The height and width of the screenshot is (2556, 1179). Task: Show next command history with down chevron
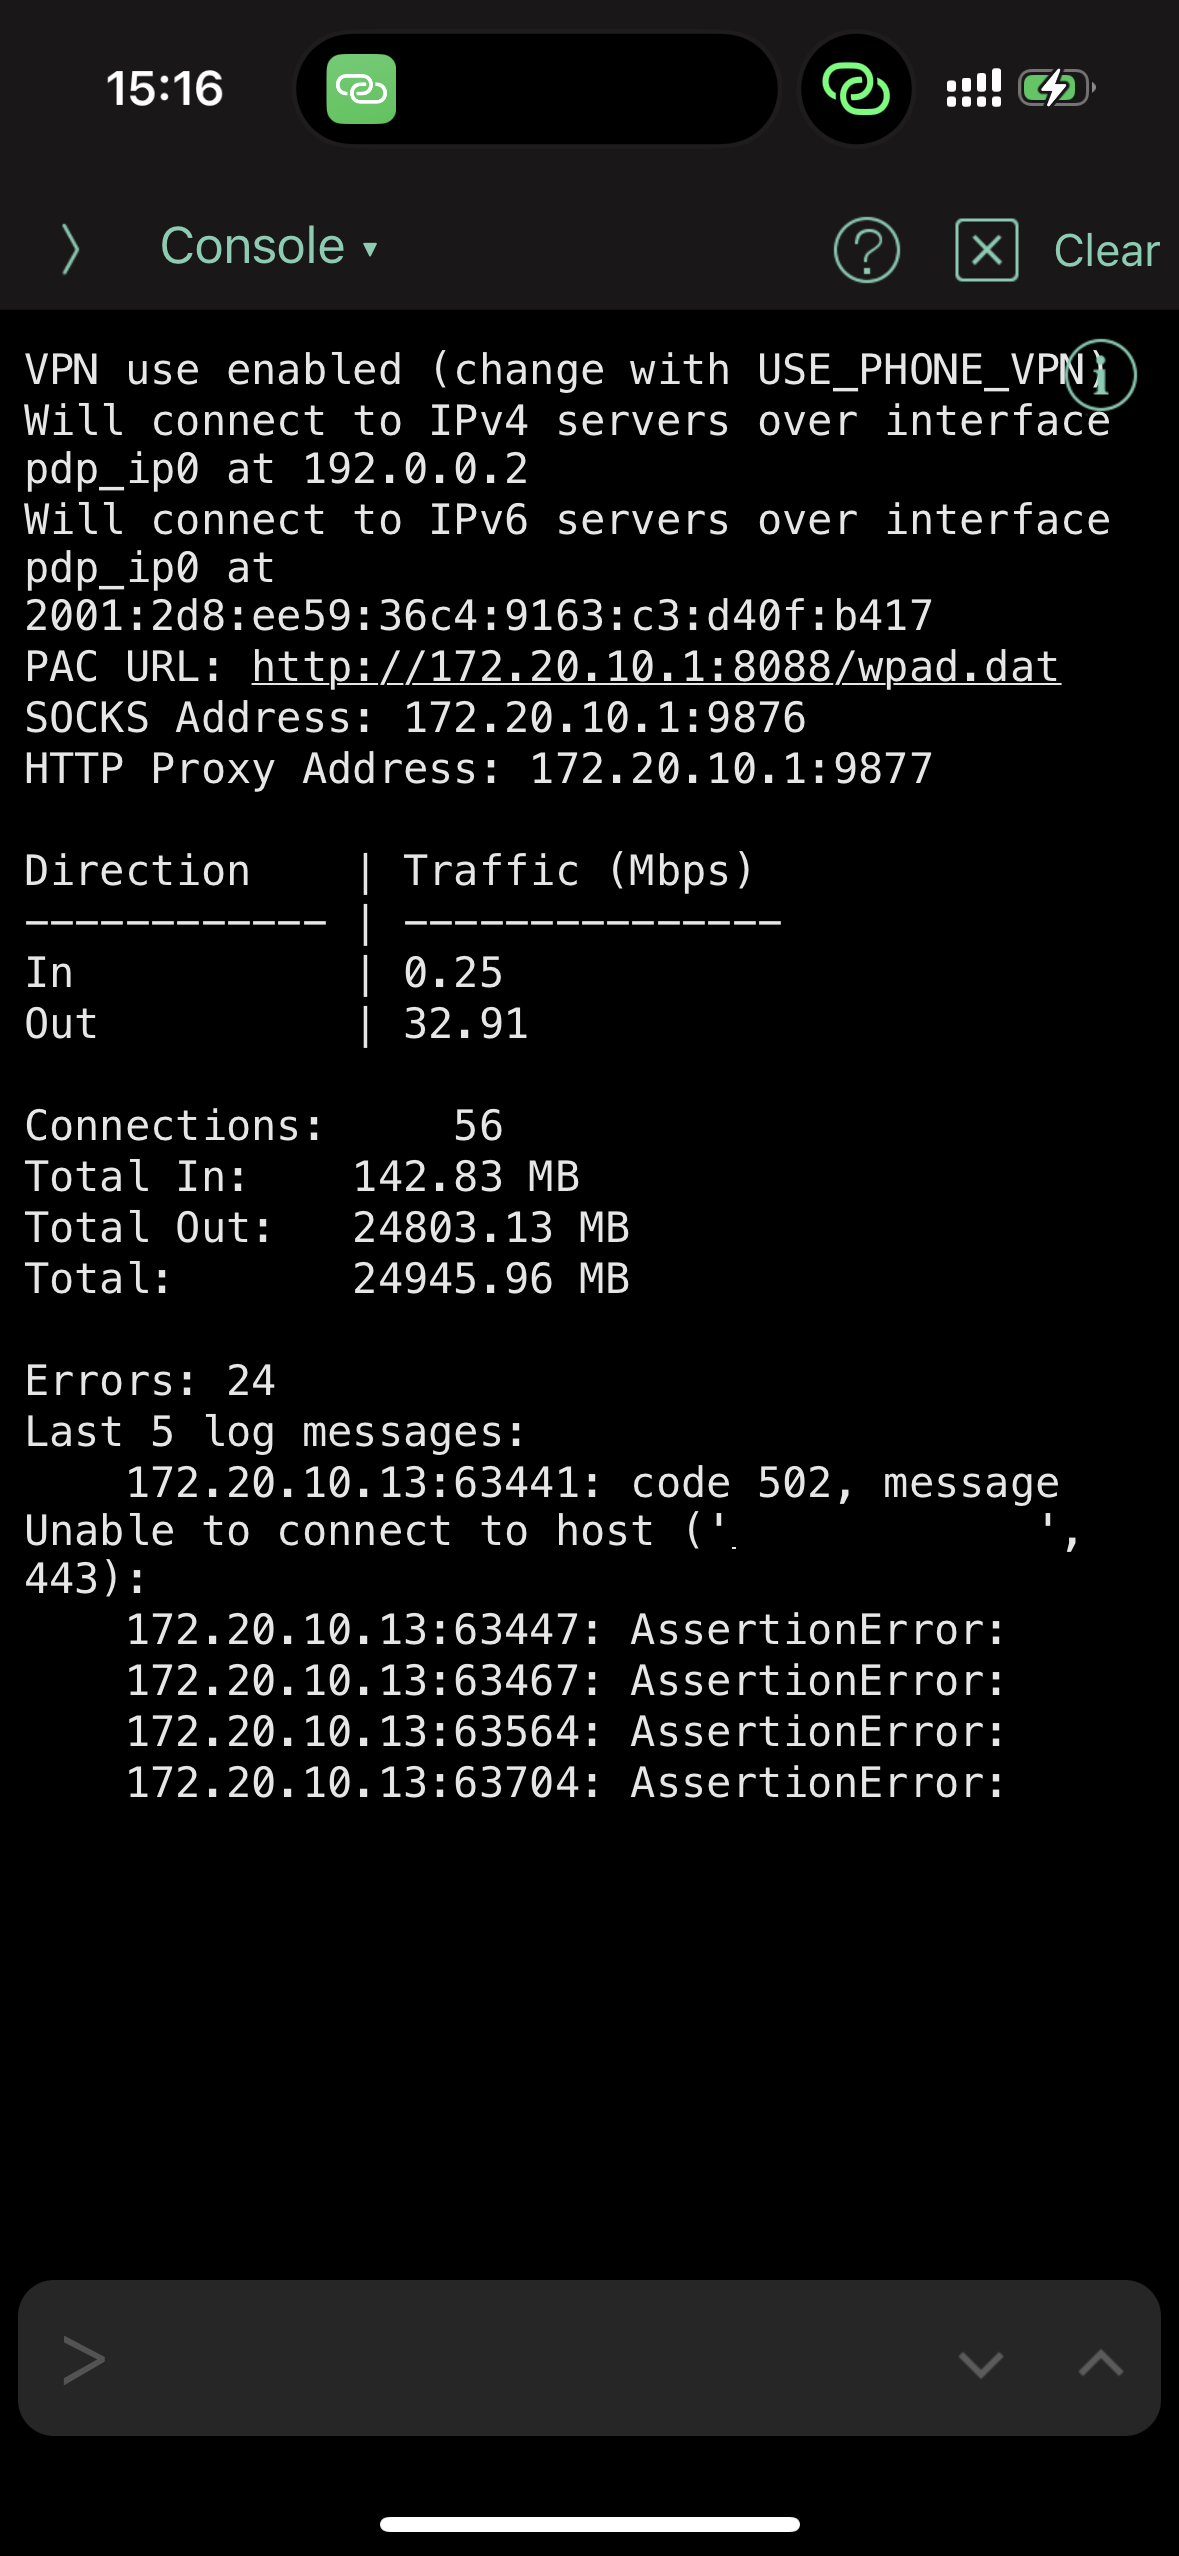[980, 2363]
